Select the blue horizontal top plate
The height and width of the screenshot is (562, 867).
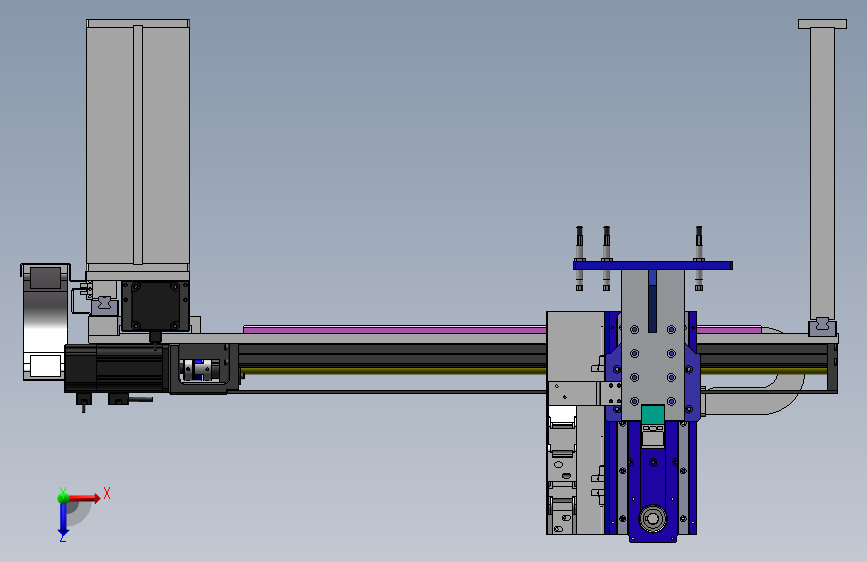pyautogui.click(x=652, y=266)
